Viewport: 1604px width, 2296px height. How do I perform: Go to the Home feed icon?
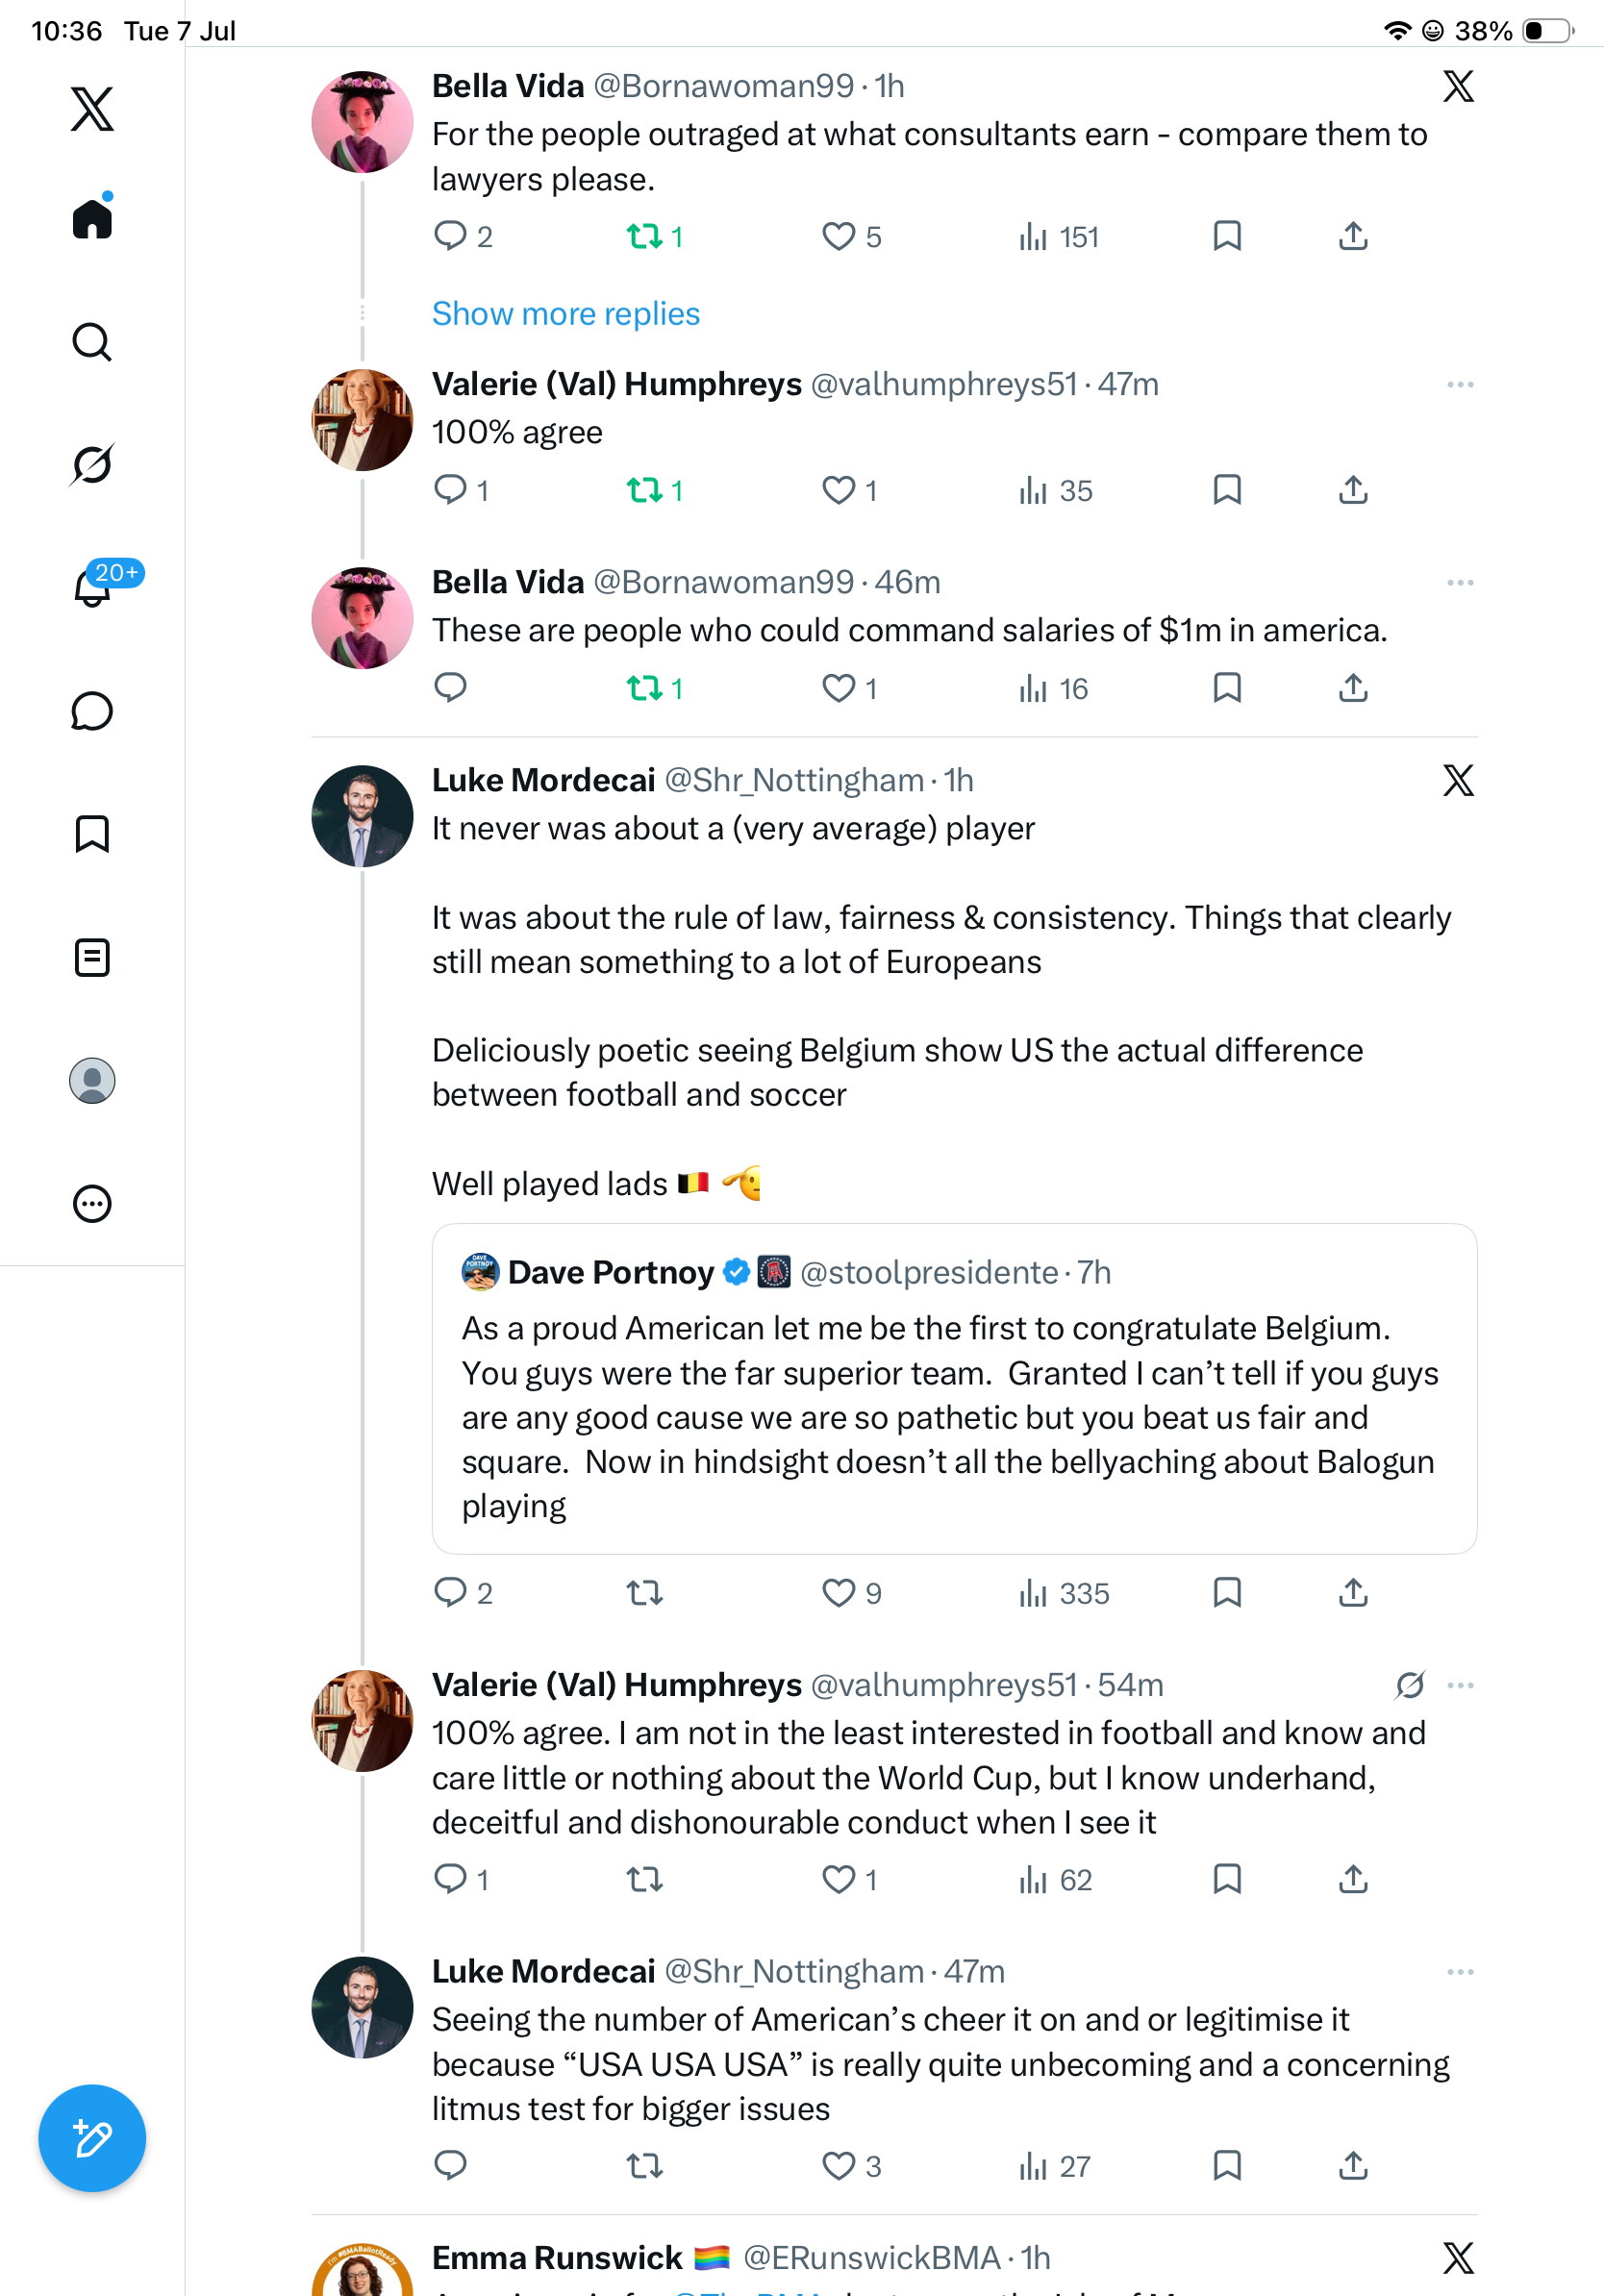[x=92, y=217]
